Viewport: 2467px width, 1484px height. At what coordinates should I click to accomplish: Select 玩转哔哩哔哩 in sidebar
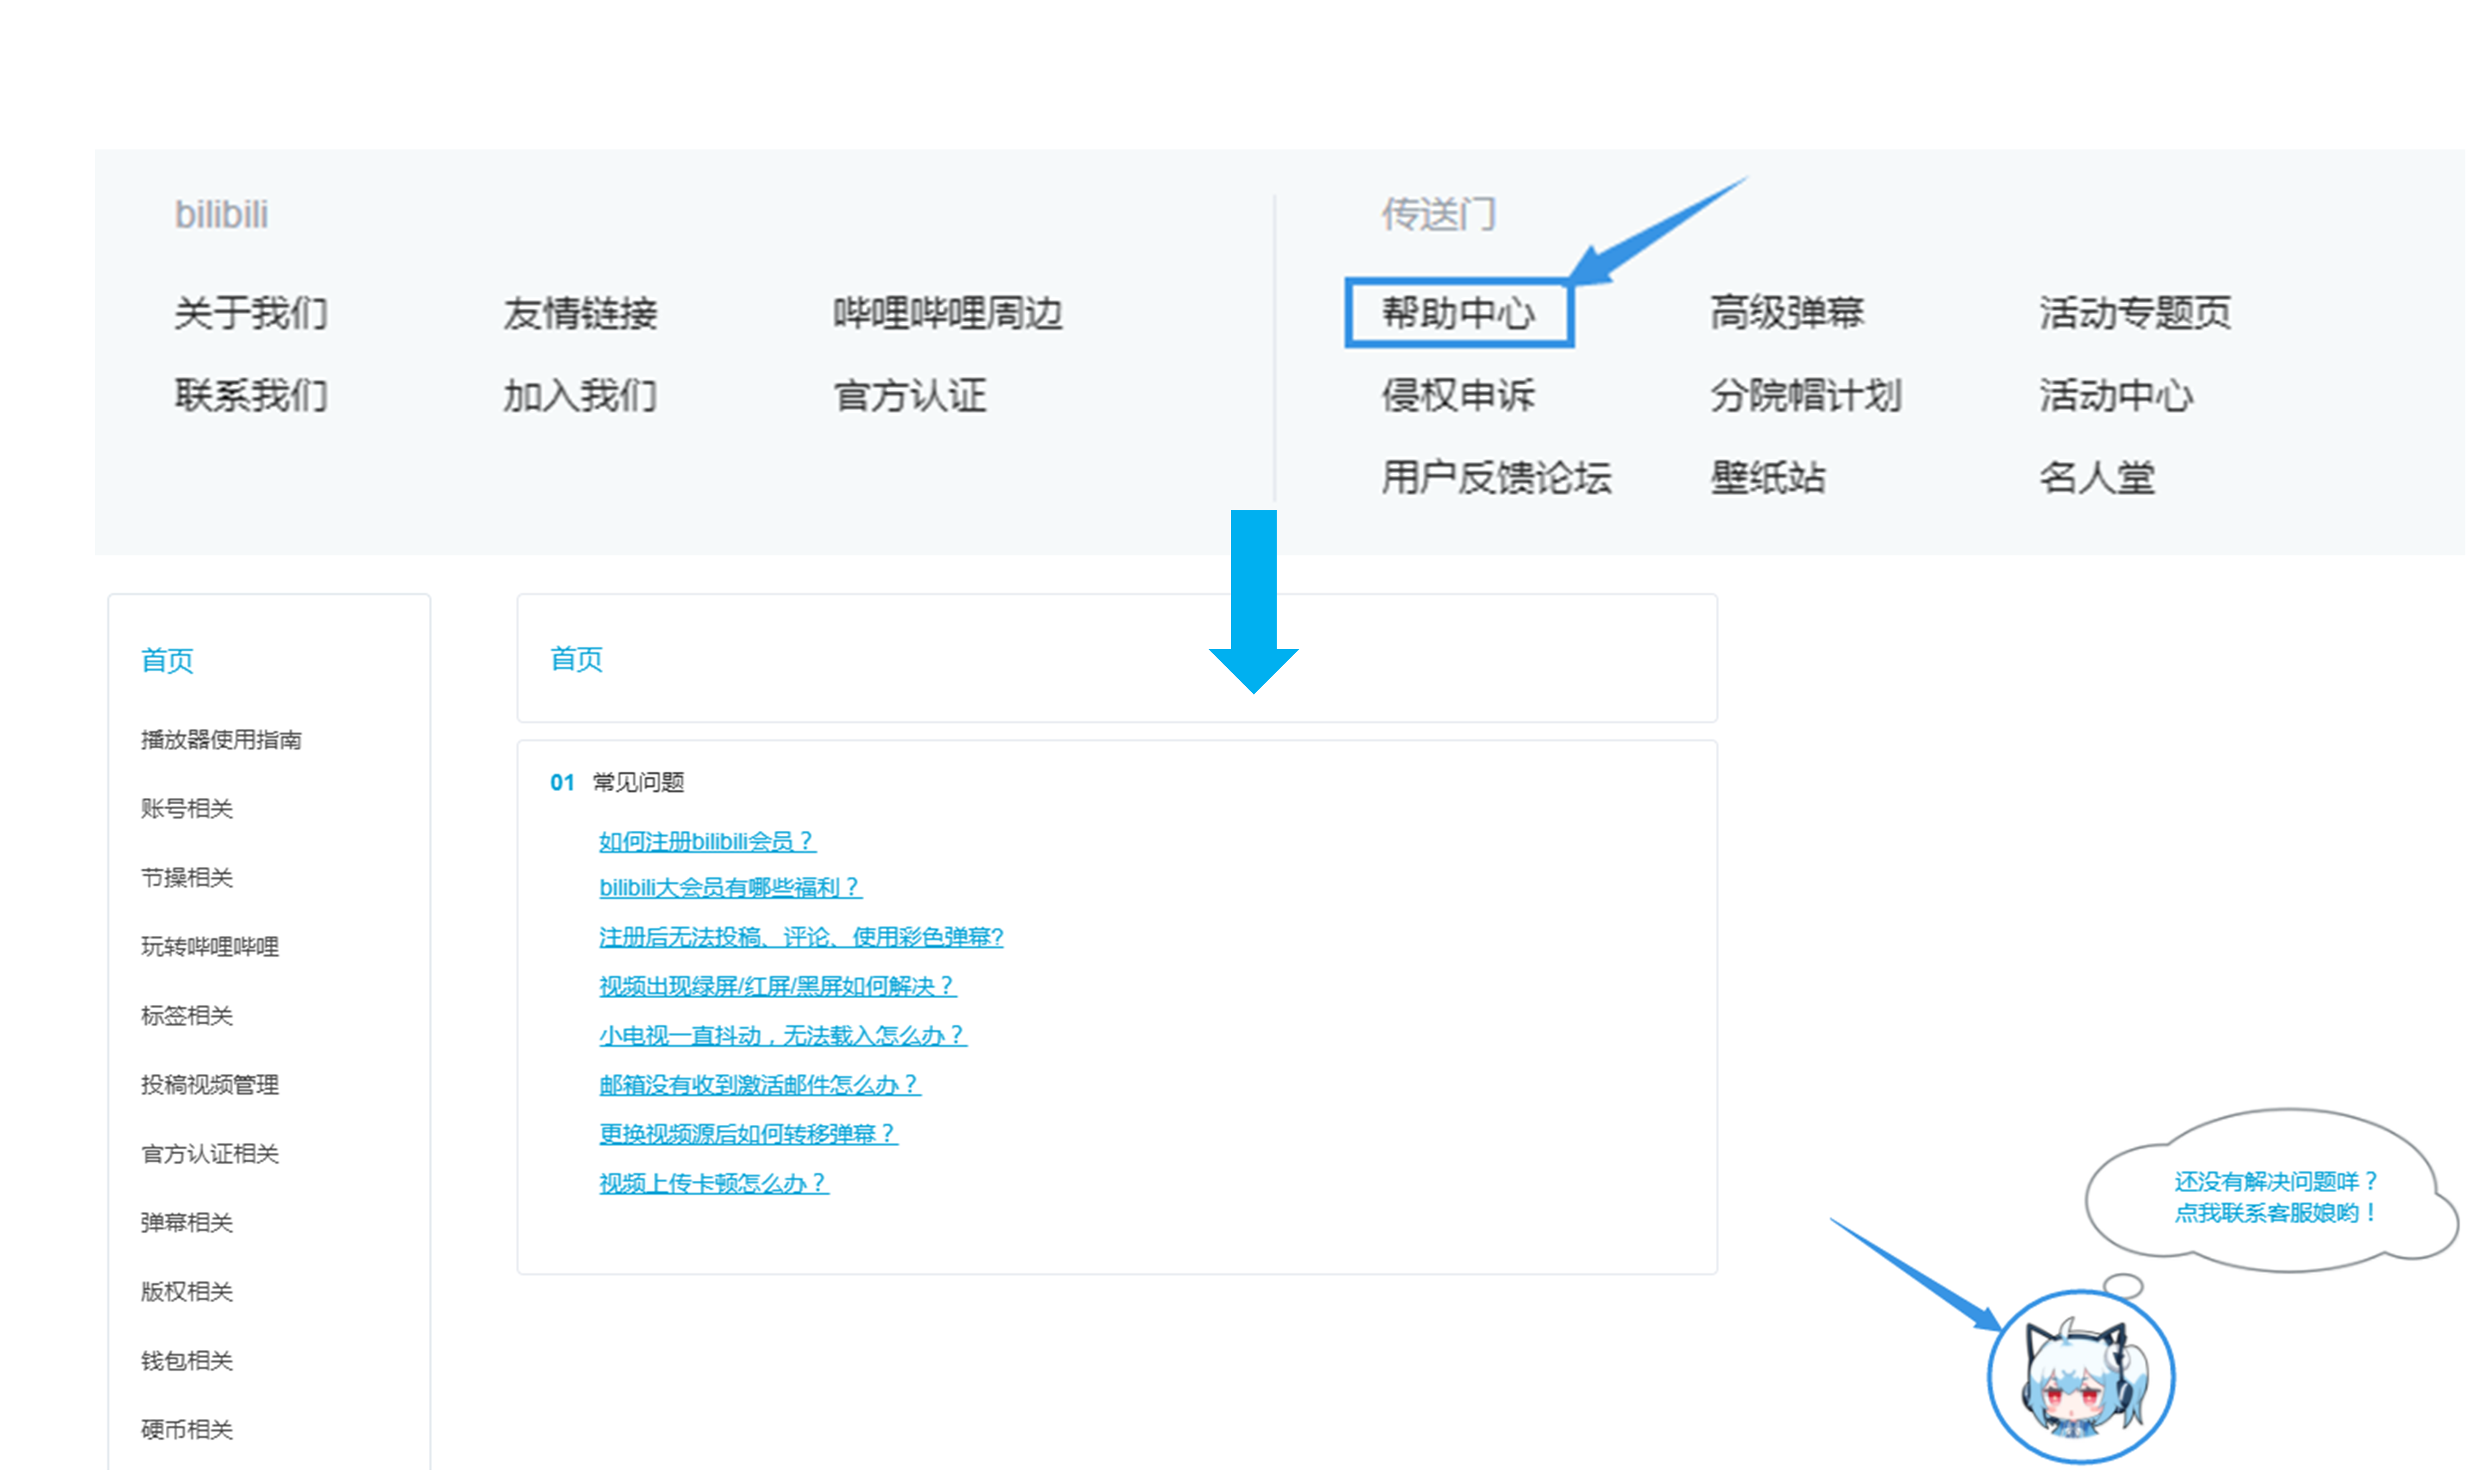210,946
